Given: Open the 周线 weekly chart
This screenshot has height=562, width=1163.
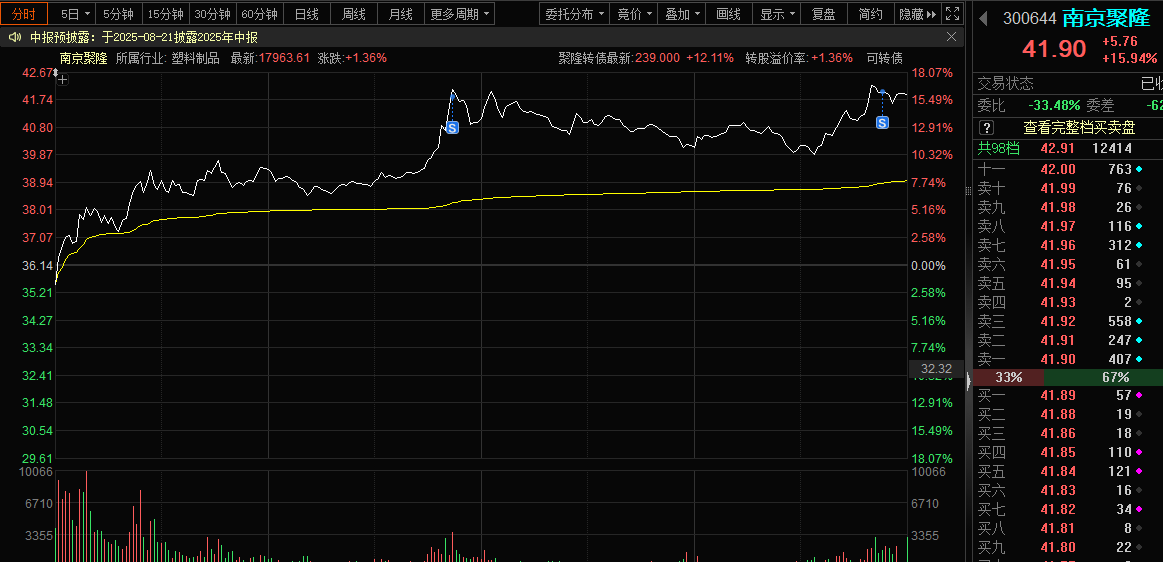Looking at the screenshot, I should 353,13.
